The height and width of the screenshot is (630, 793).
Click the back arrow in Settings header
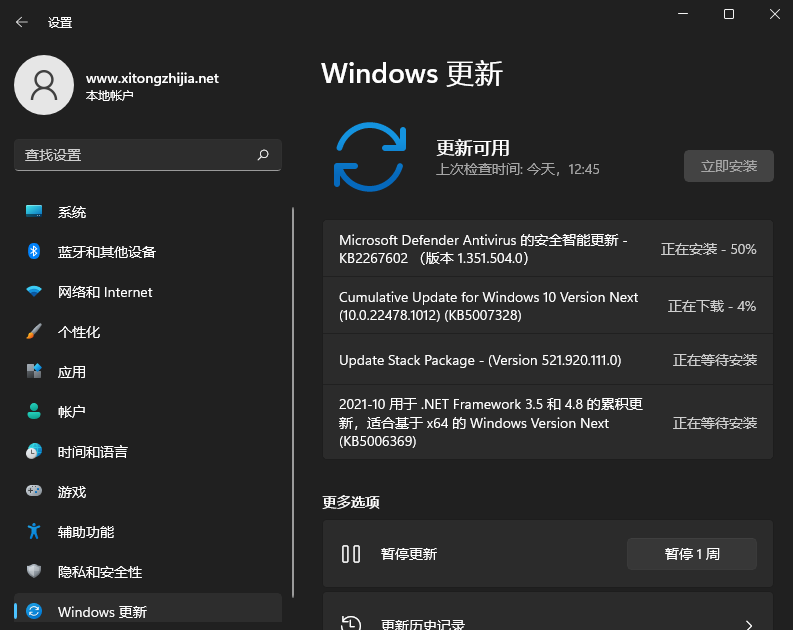tap(21, 22)
